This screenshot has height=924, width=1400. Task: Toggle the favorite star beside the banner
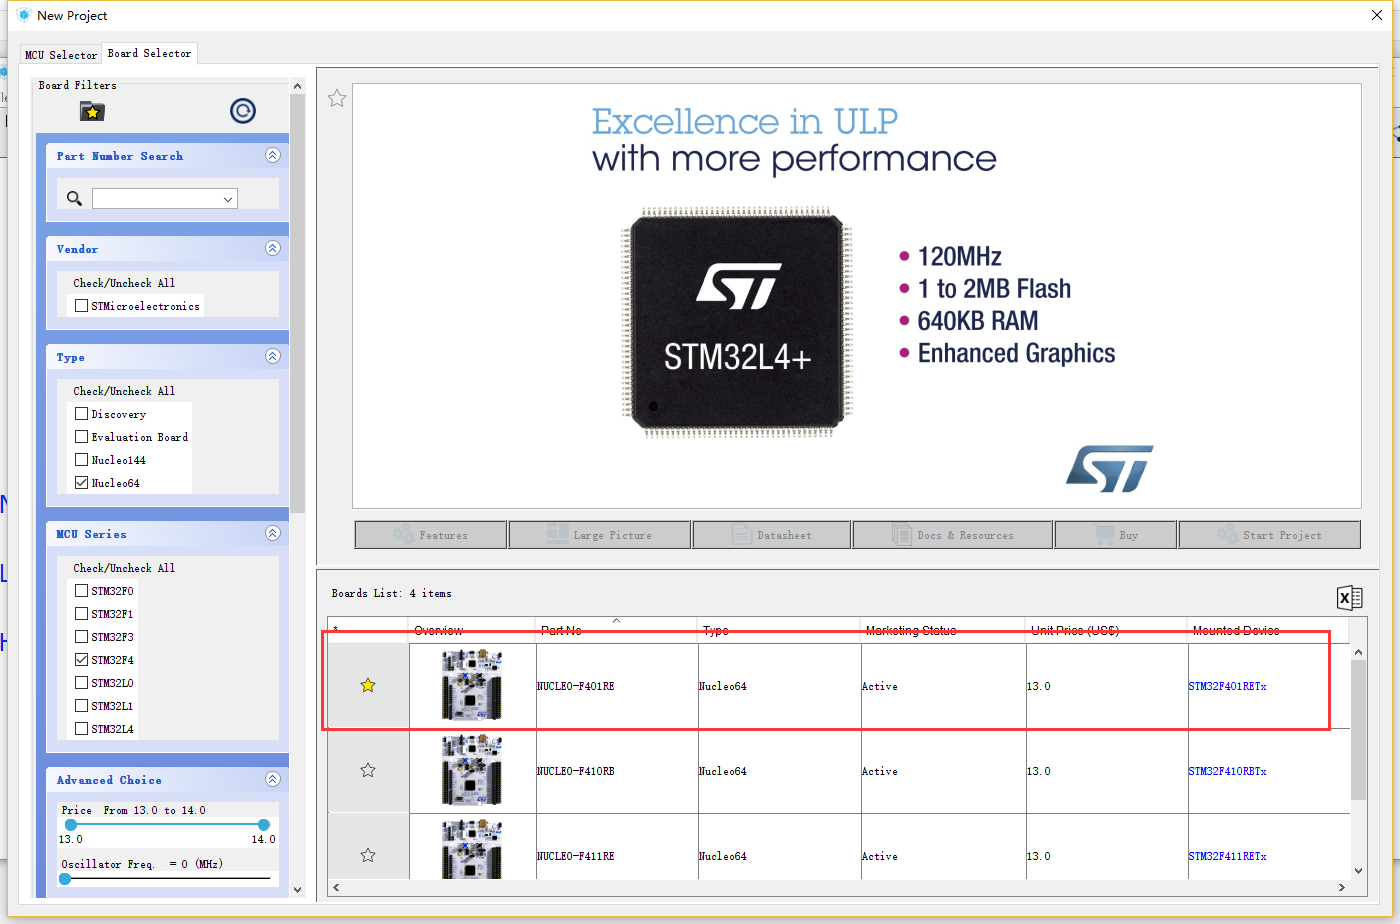coord(337,98)
